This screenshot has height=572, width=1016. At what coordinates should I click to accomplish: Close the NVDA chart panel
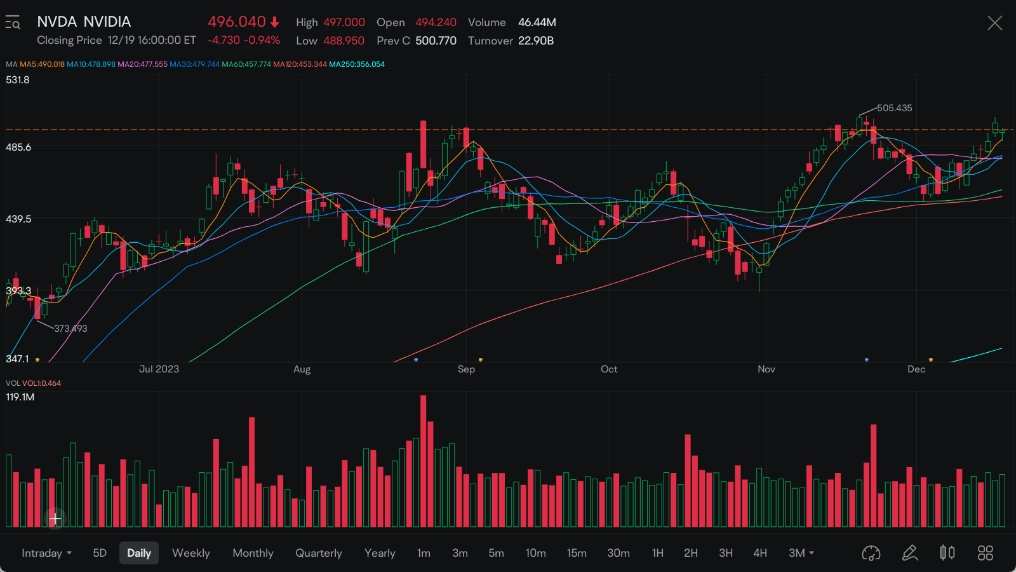pyautogui.click(x=994, y=24)
